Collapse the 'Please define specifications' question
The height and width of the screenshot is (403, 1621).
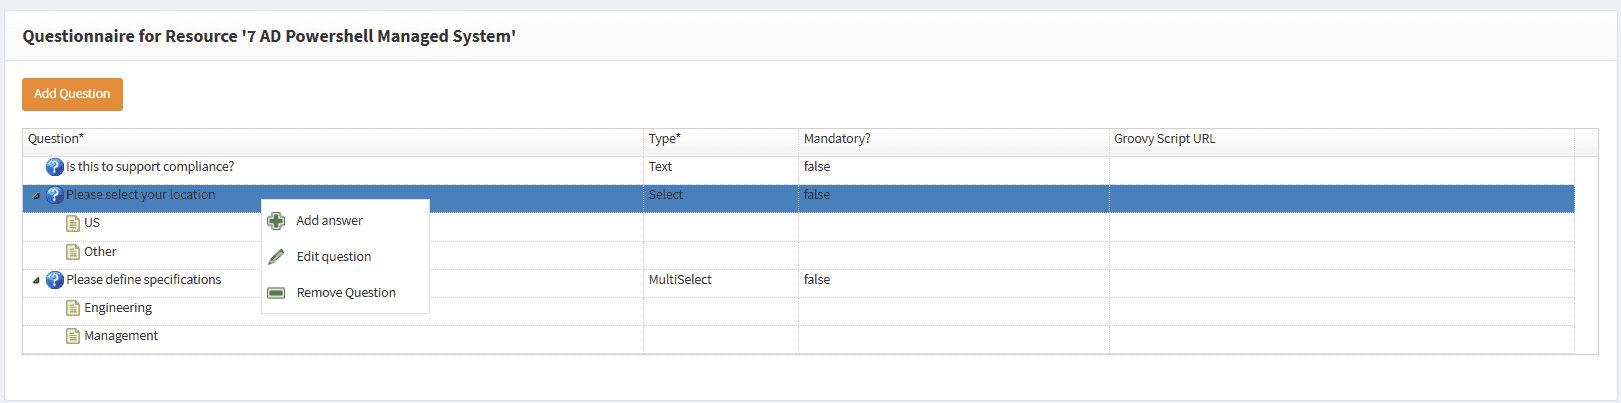tap(36, 280)
